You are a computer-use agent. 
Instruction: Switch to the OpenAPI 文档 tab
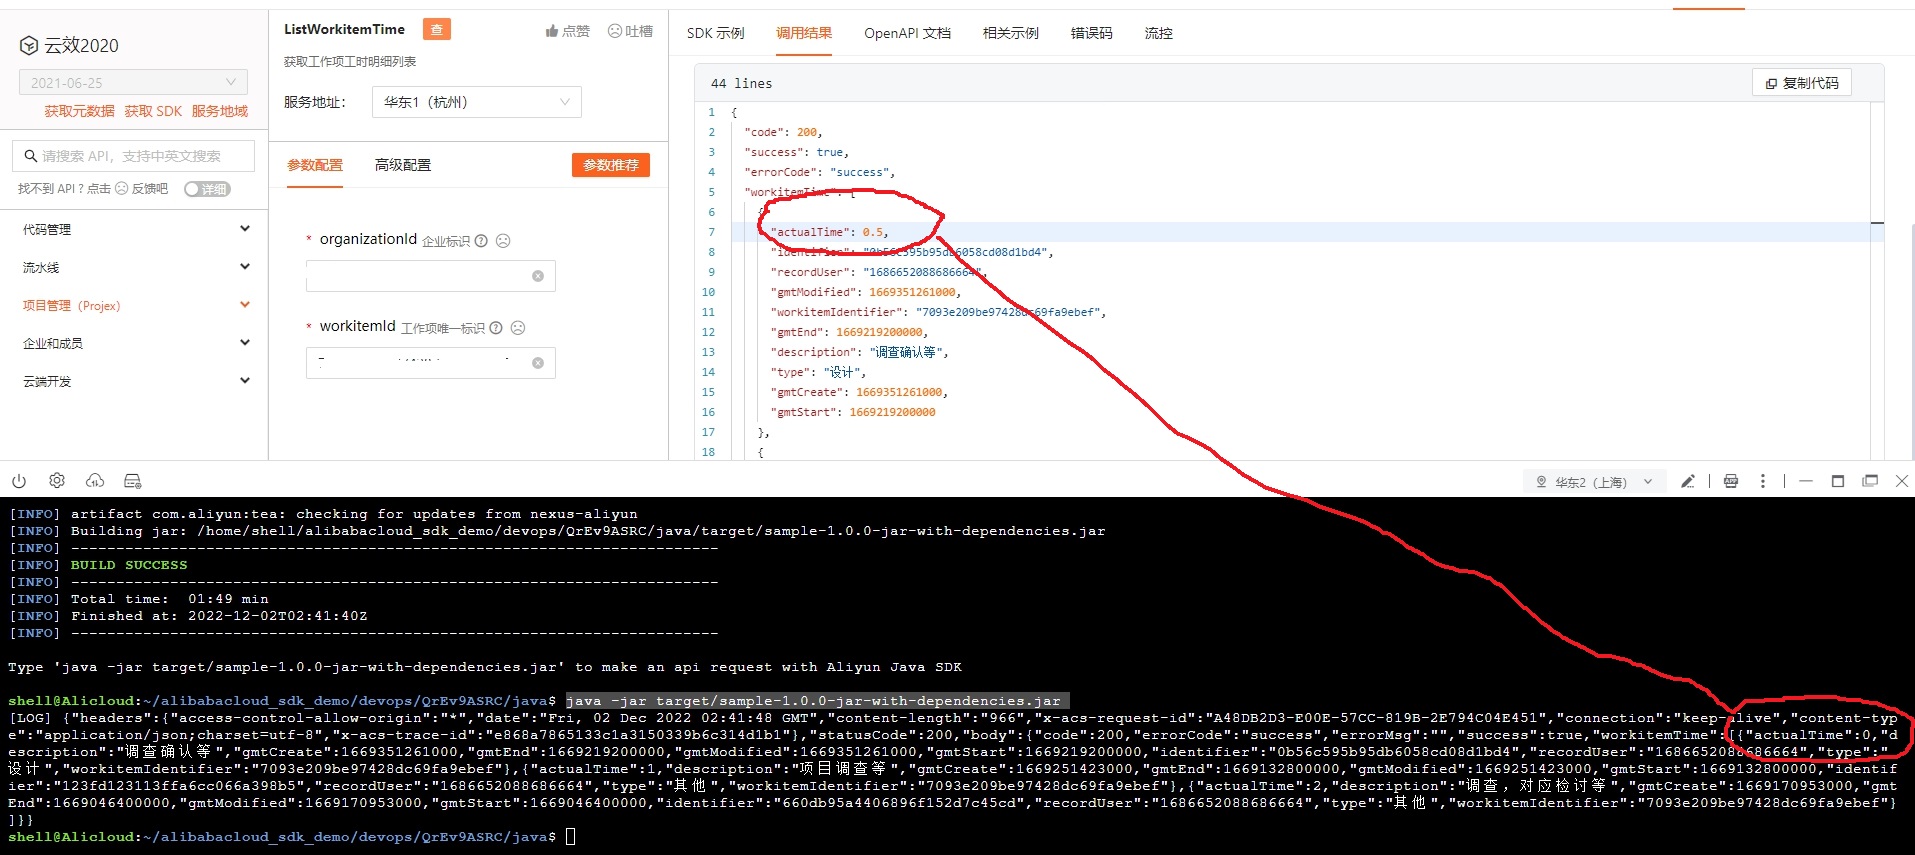[x=908, y=33]
